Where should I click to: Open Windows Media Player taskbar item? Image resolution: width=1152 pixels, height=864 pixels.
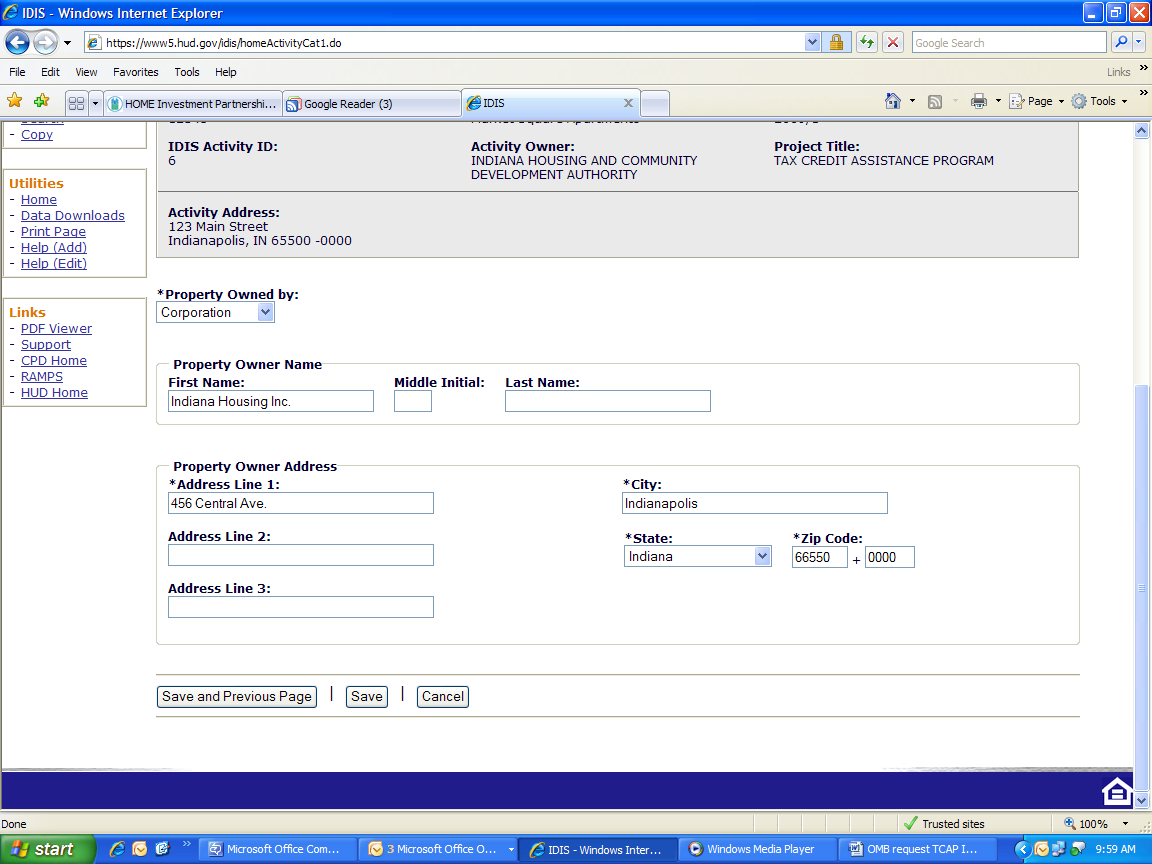(757, 849)
